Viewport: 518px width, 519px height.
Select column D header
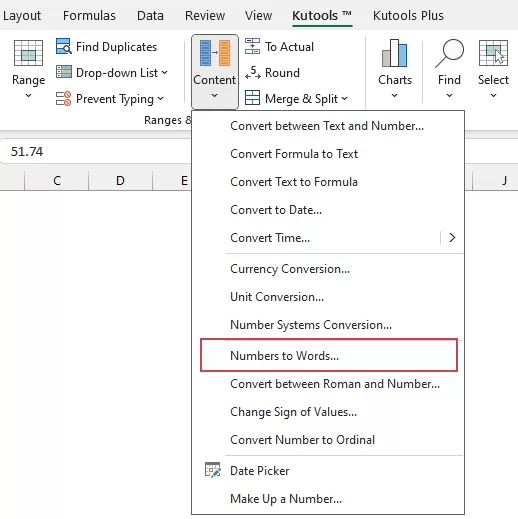[120, 180]
